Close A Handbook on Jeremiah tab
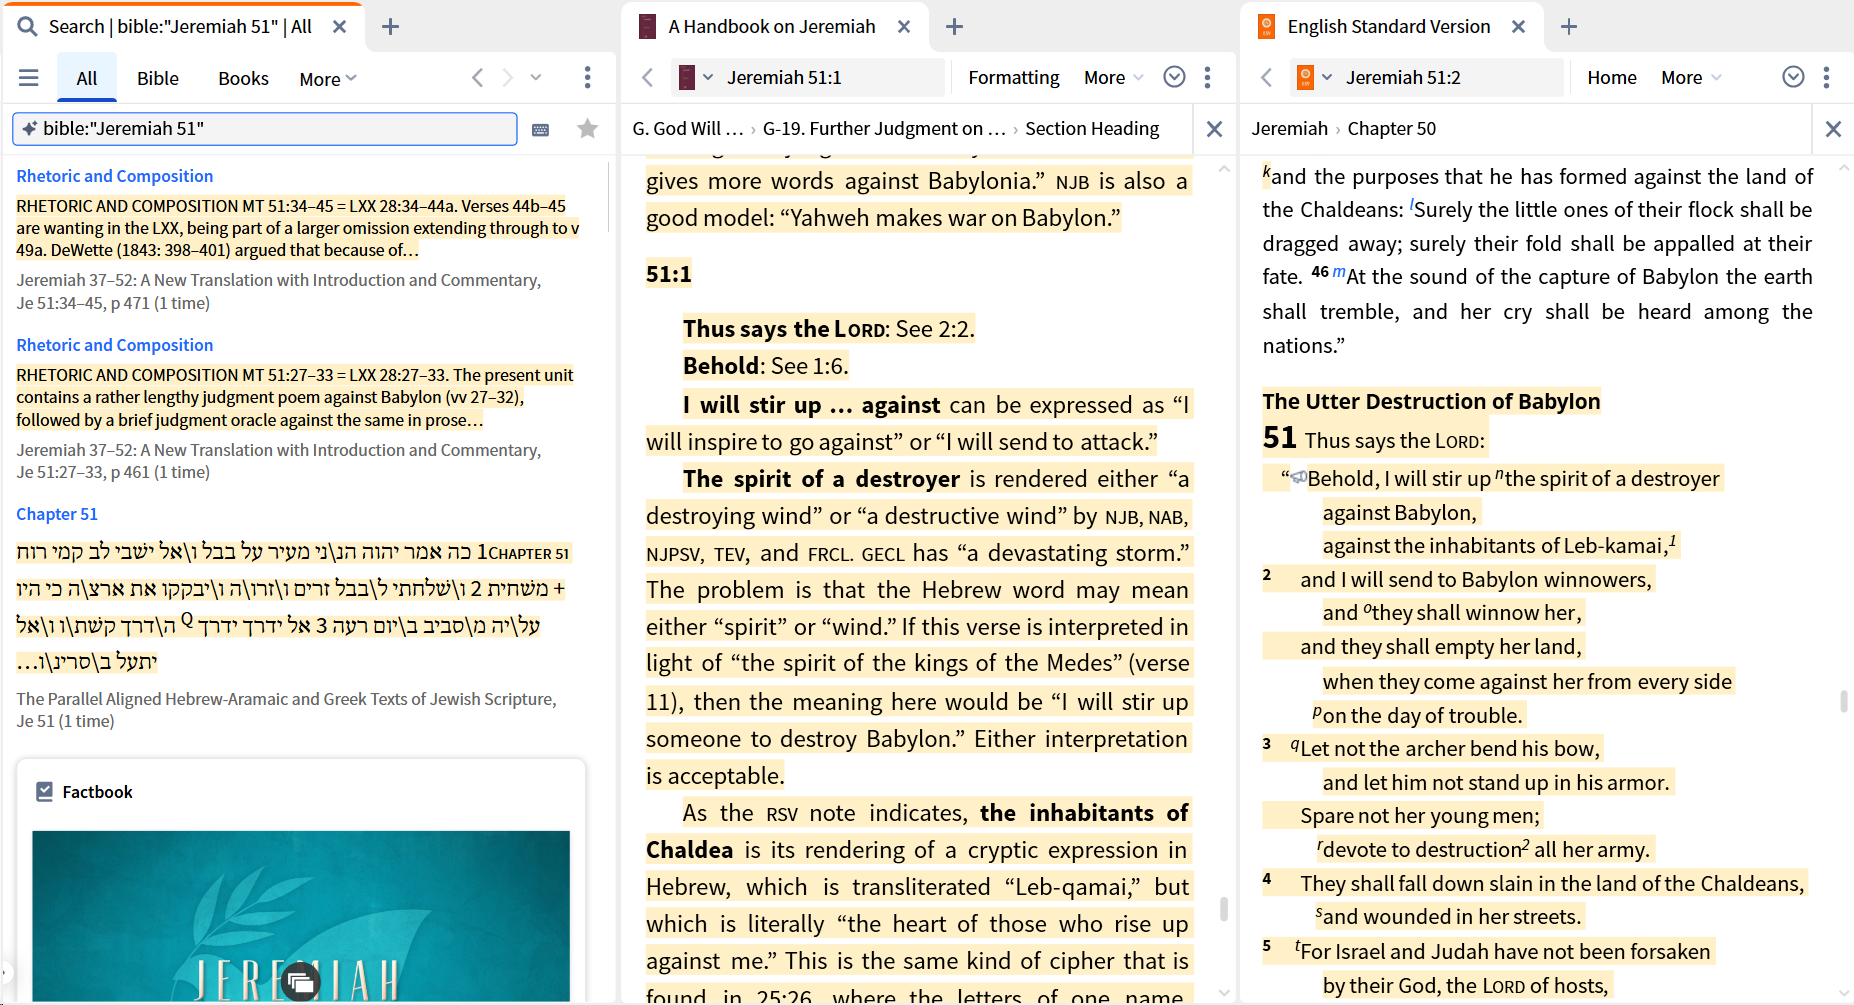The image size is (1854, 1005). click(x=904, y=27)
